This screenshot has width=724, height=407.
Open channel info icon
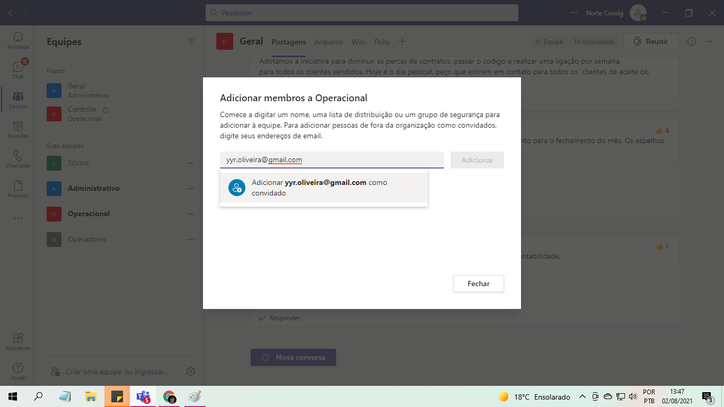pos(691,42)
